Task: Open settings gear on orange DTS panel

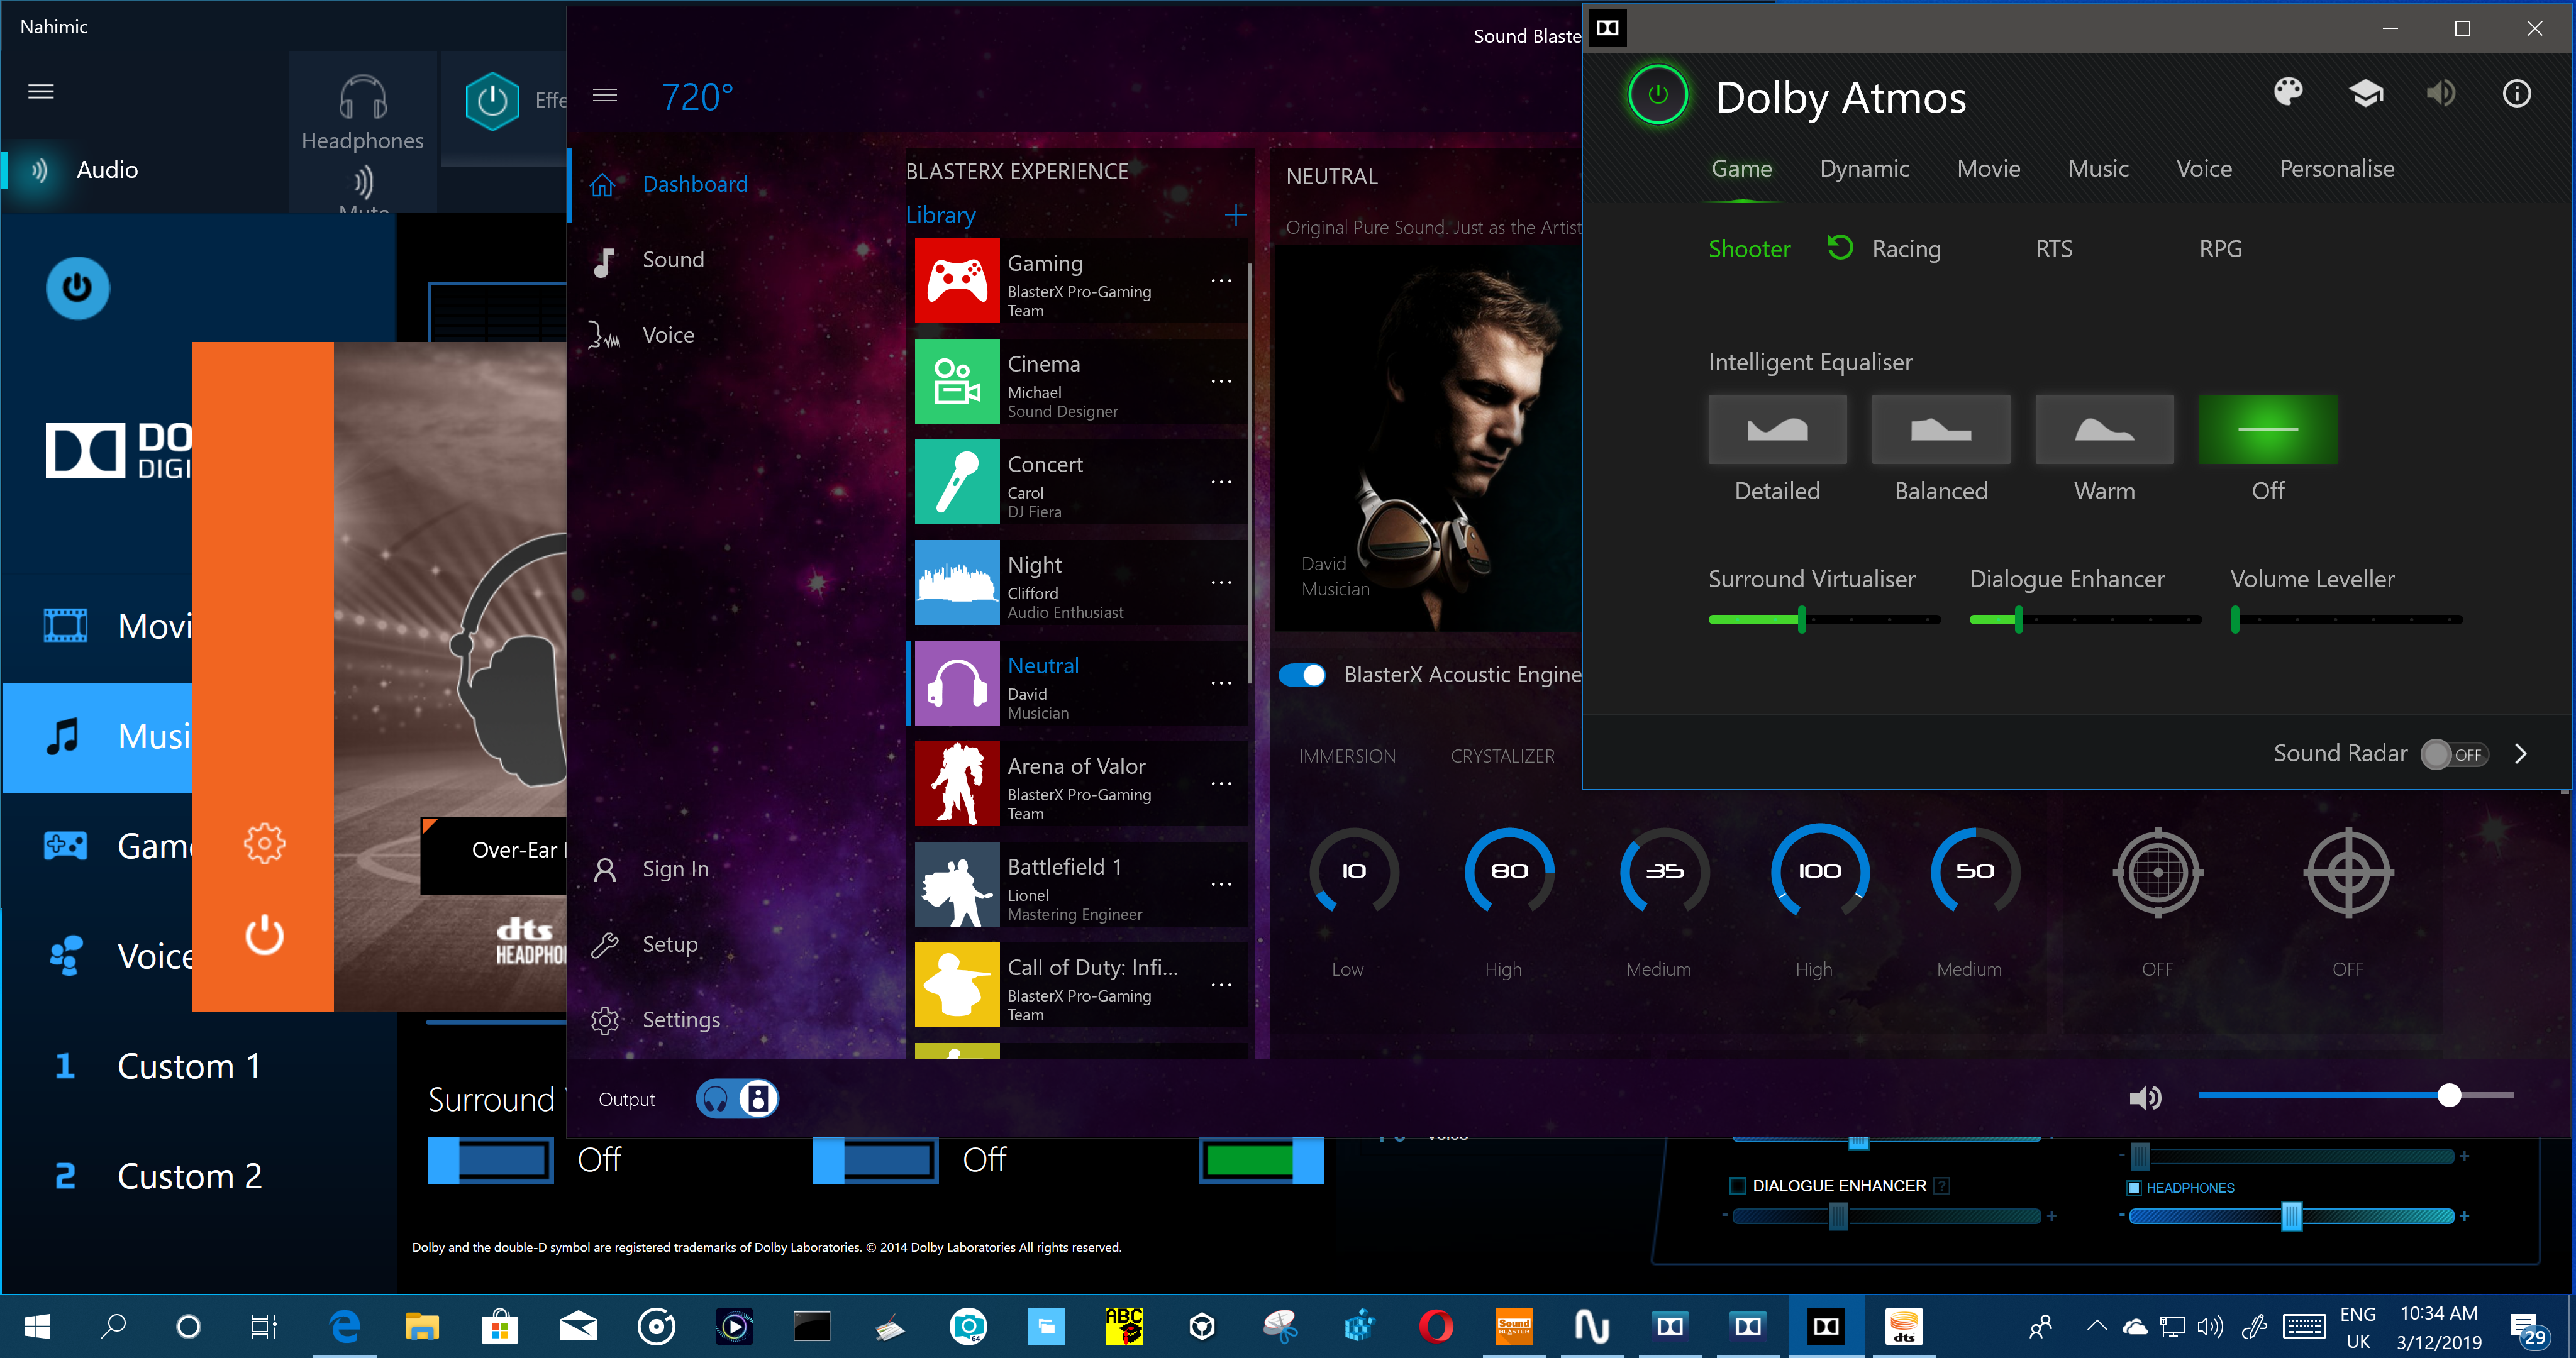Action: [264, 844]
